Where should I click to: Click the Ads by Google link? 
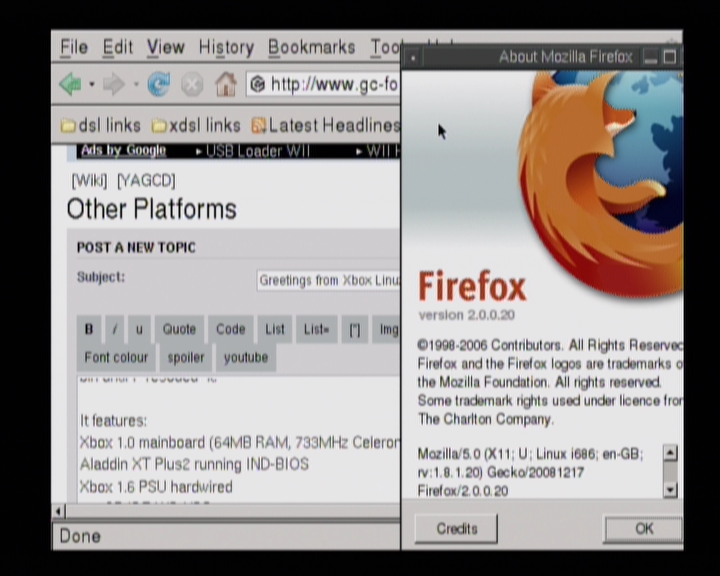click(124, 151)
